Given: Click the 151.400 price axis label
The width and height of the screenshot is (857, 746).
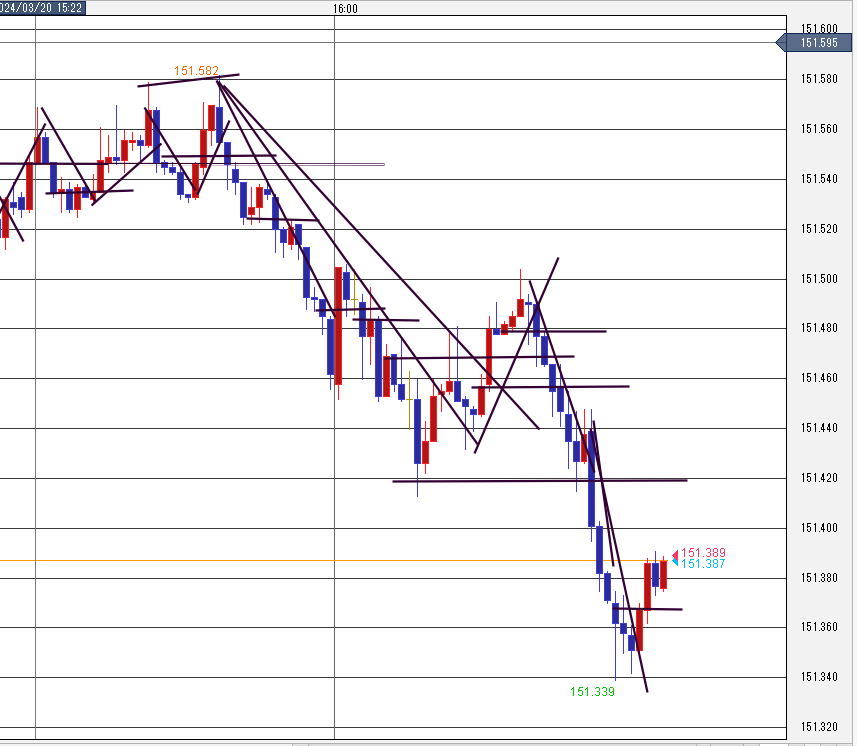Looking at the screenshot, I should click(x=819, y=528).
